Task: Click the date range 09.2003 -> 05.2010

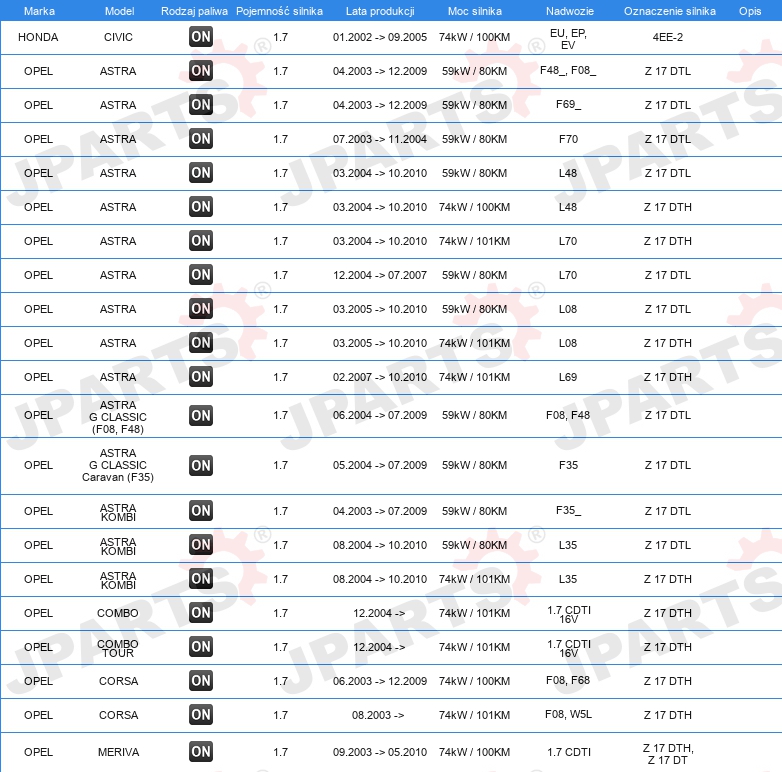Action: [x=380, y=752]
